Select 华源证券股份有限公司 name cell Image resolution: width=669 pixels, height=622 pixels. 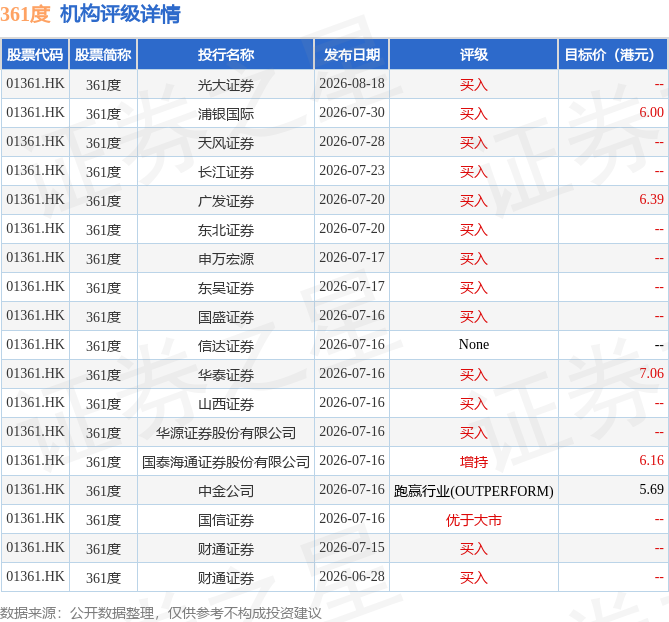coord(226,433)
